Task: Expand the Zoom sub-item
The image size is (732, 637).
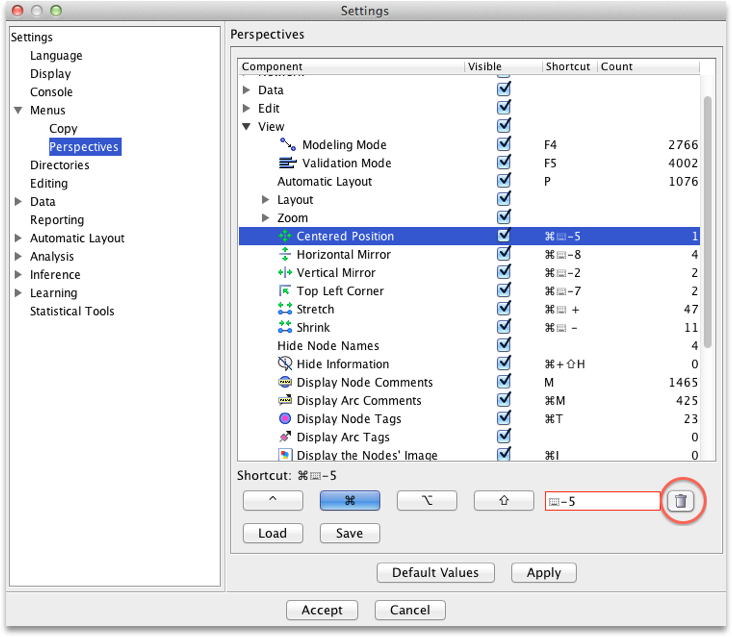Action: pos(266,218)
